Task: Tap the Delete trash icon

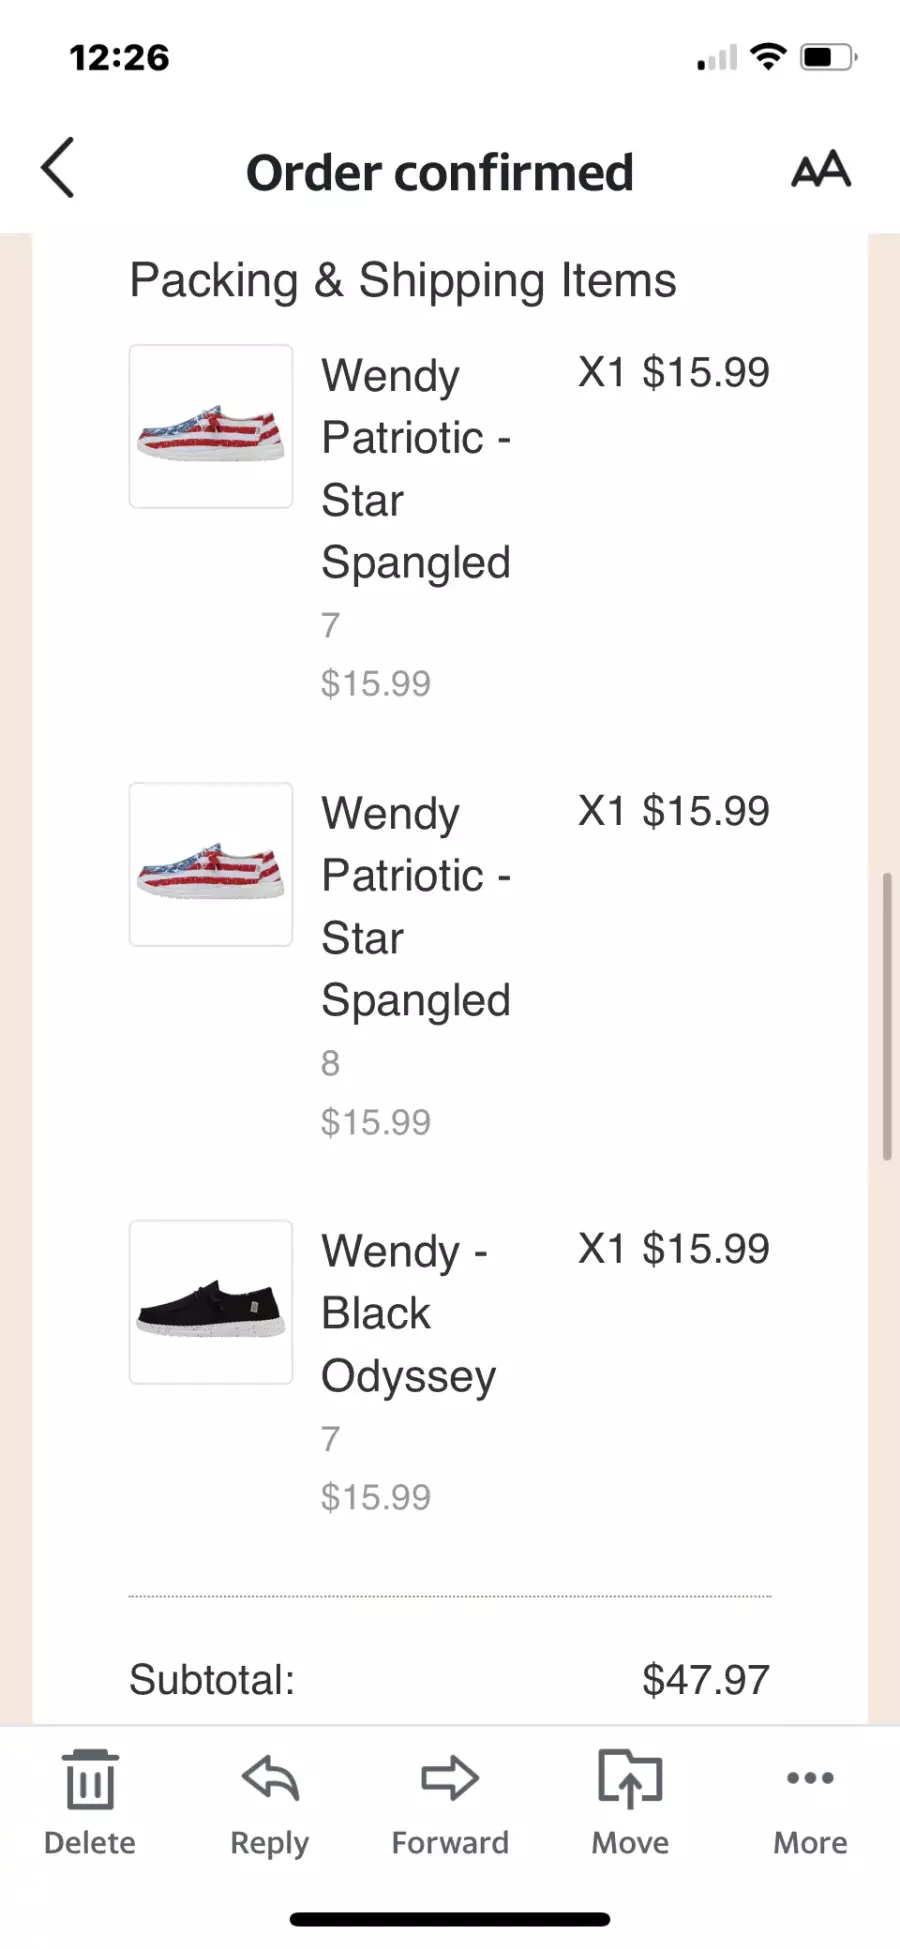Action: [x=90, y=1780]
